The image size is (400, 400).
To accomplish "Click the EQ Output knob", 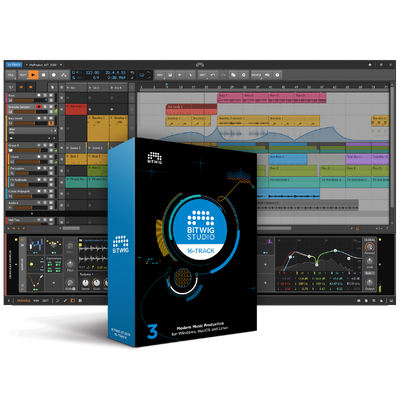I will click(x=369, y=282).
